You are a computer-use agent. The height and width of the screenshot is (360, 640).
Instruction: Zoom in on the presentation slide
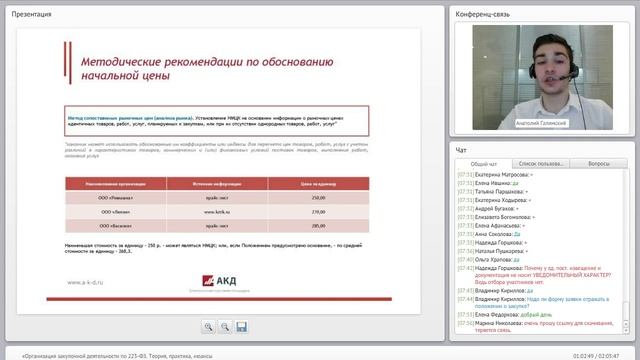[209, 327]
